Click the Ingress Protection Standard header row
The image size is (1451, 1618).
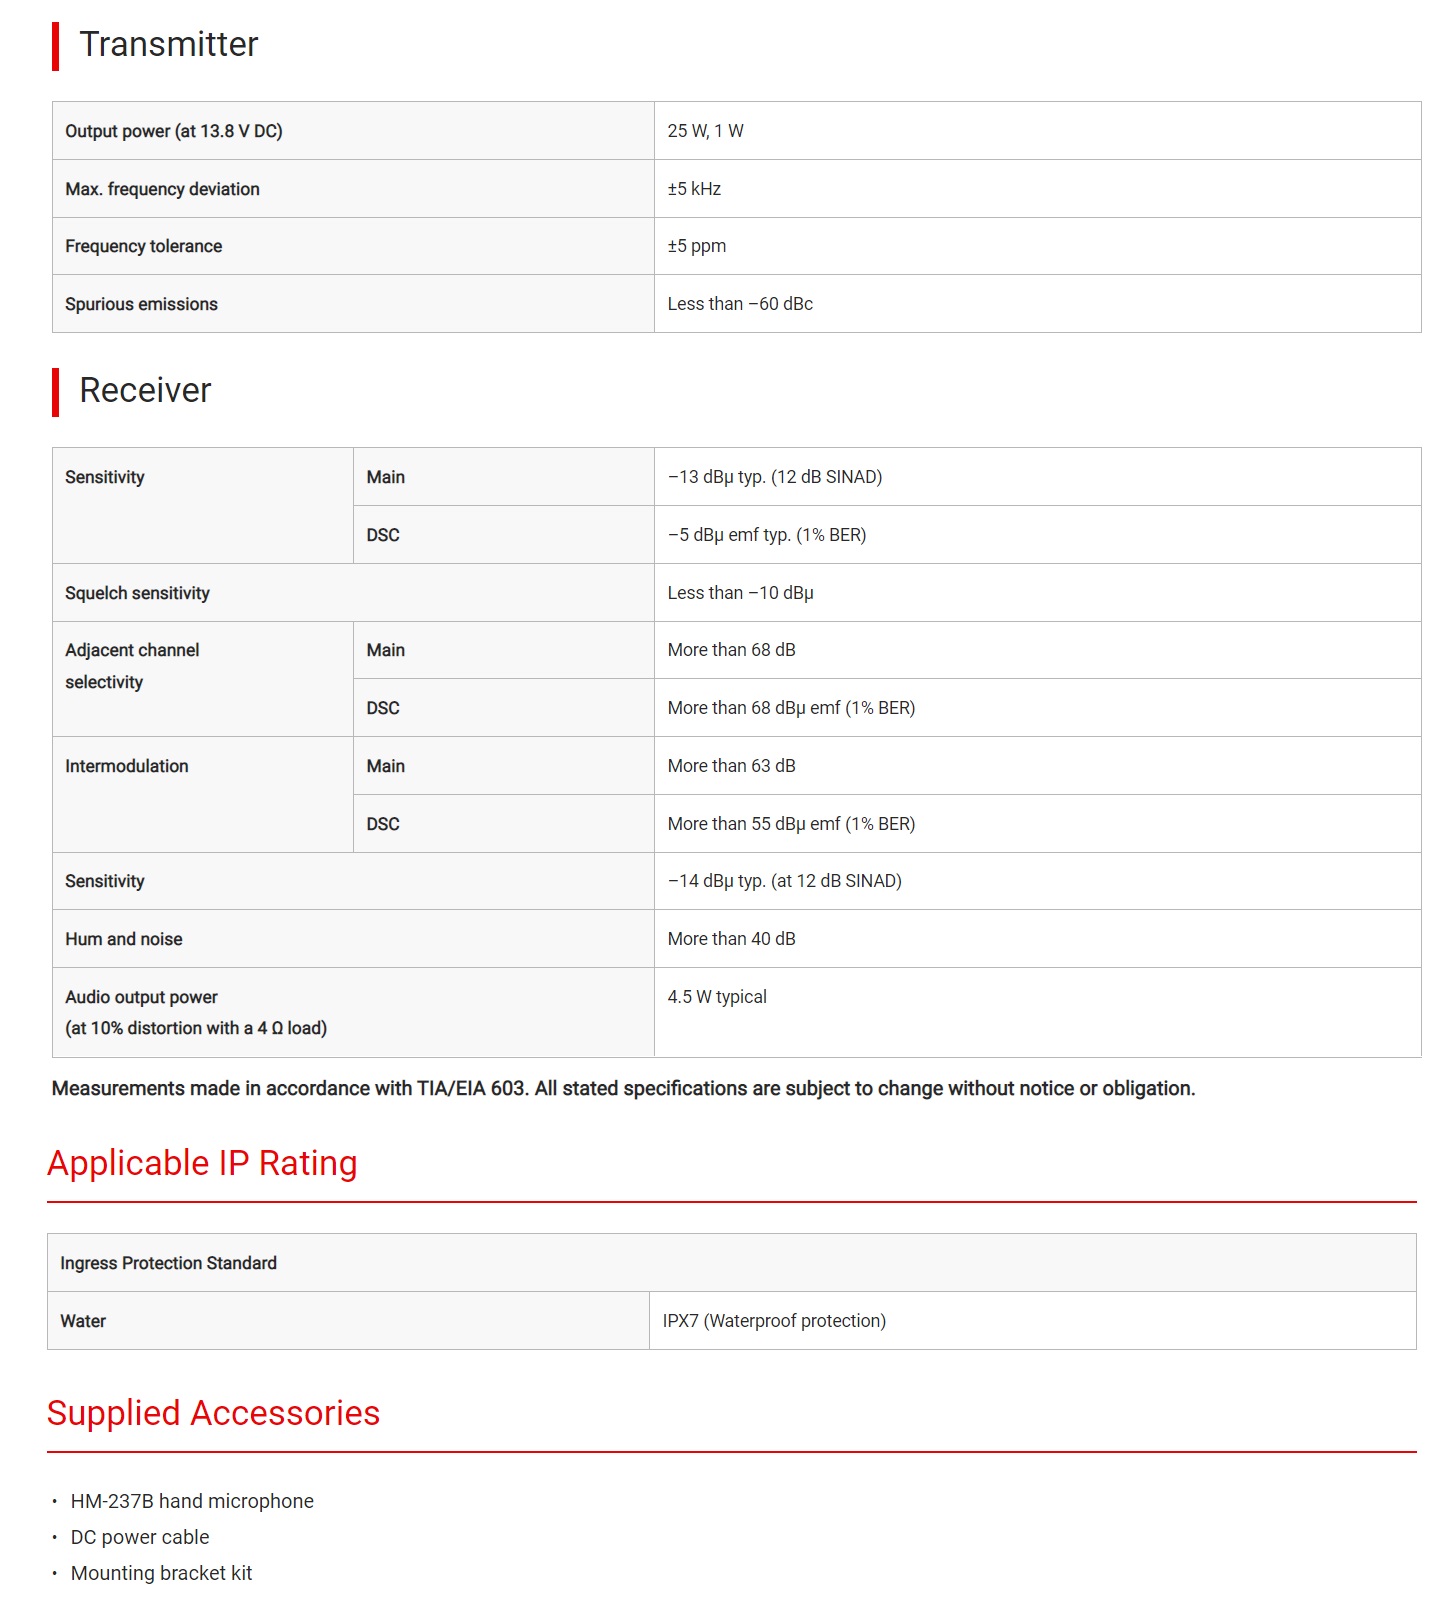(168, 1263)
